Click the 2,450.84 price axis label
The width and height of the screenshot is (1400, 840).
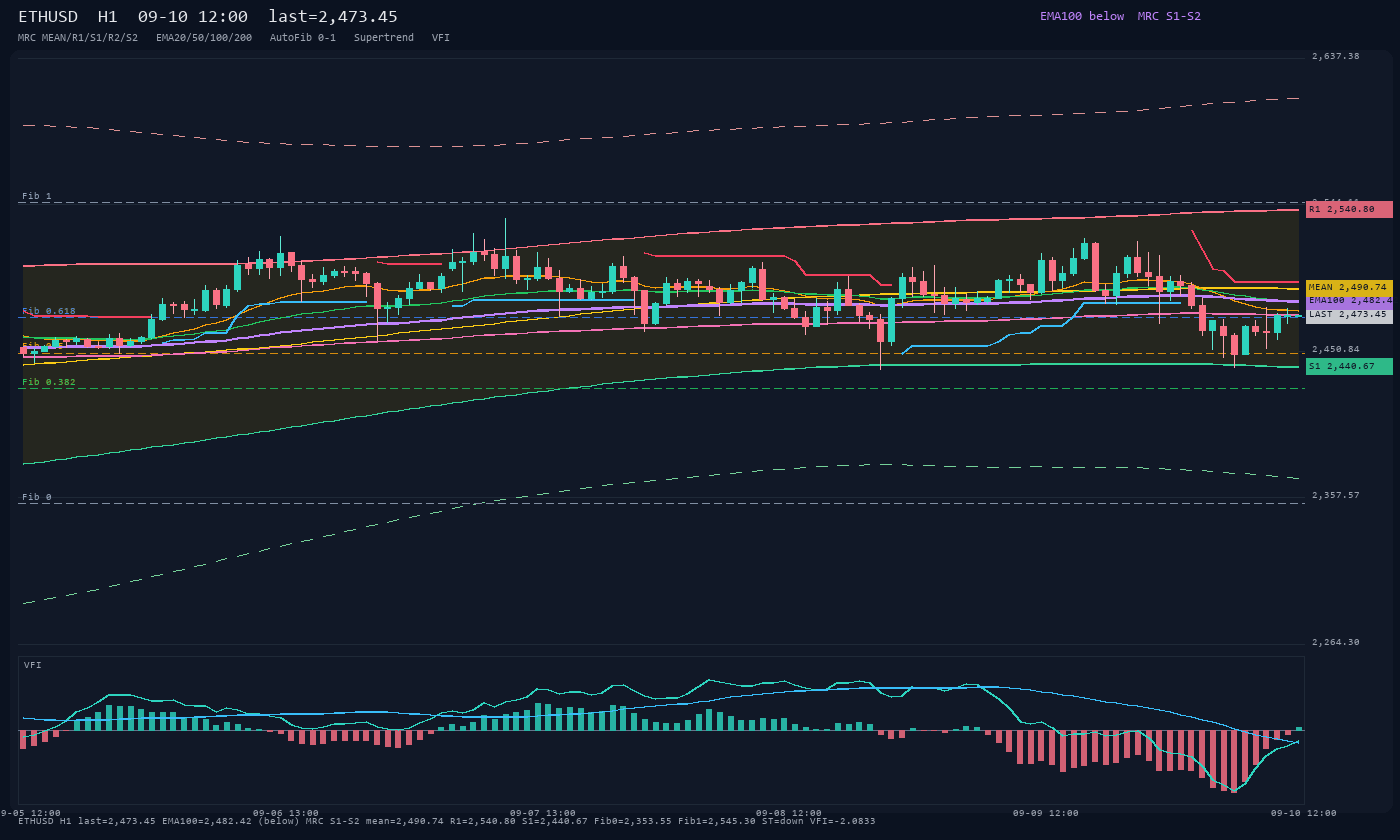(1336, 349)
